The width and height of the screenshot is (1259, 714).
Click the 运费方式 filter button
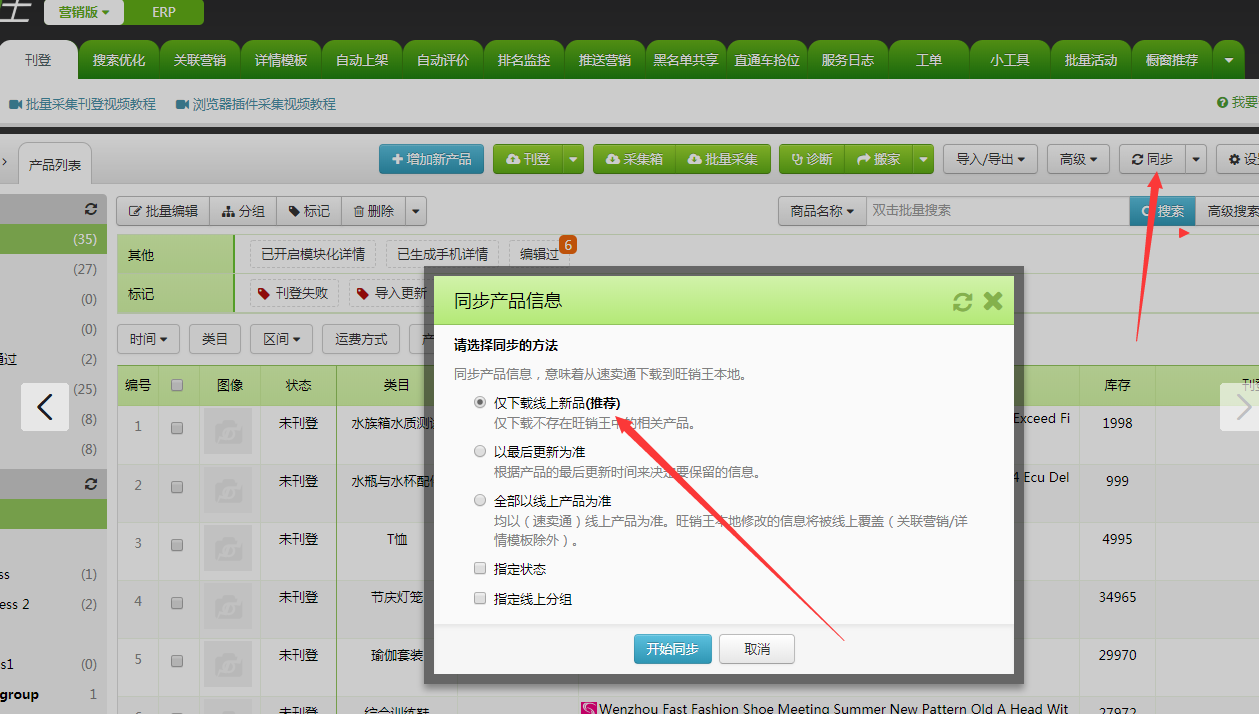tap(361, 339)
